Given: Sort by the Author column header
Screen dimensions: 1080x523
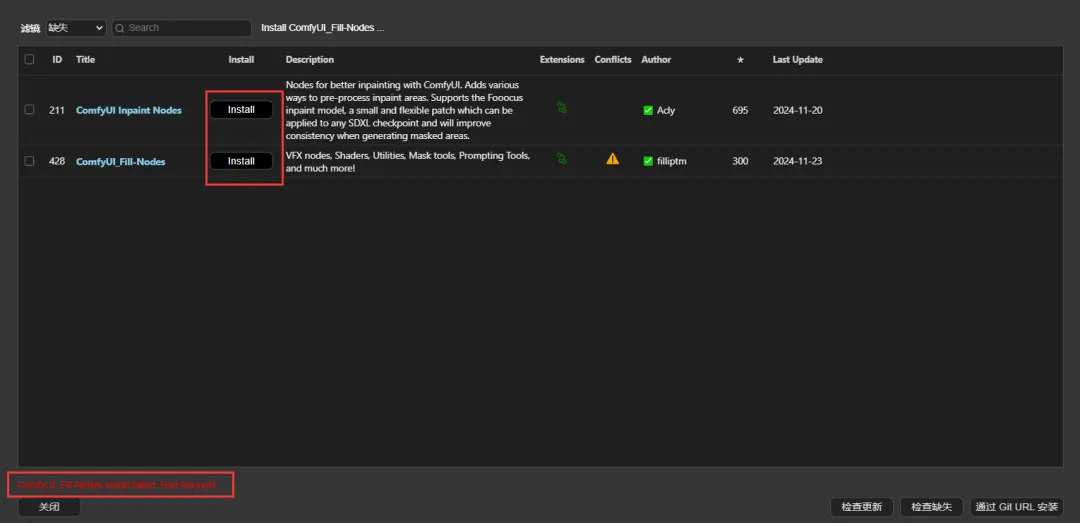Looking at the screenshot, I should 656,60.
